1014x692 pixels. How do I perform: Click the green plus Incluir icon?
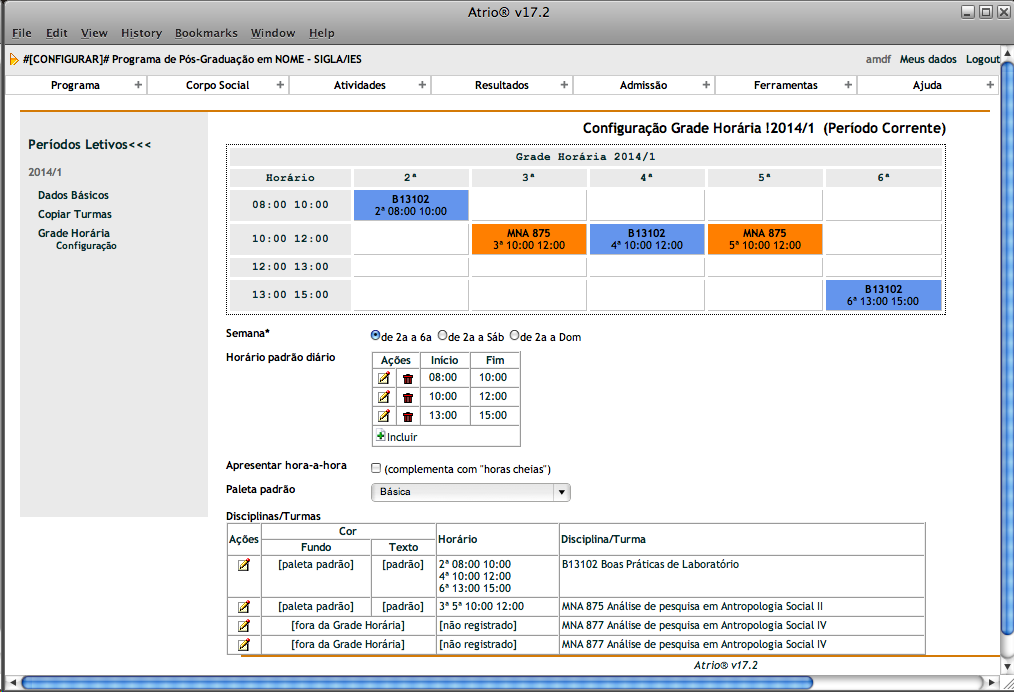[381, 436]
